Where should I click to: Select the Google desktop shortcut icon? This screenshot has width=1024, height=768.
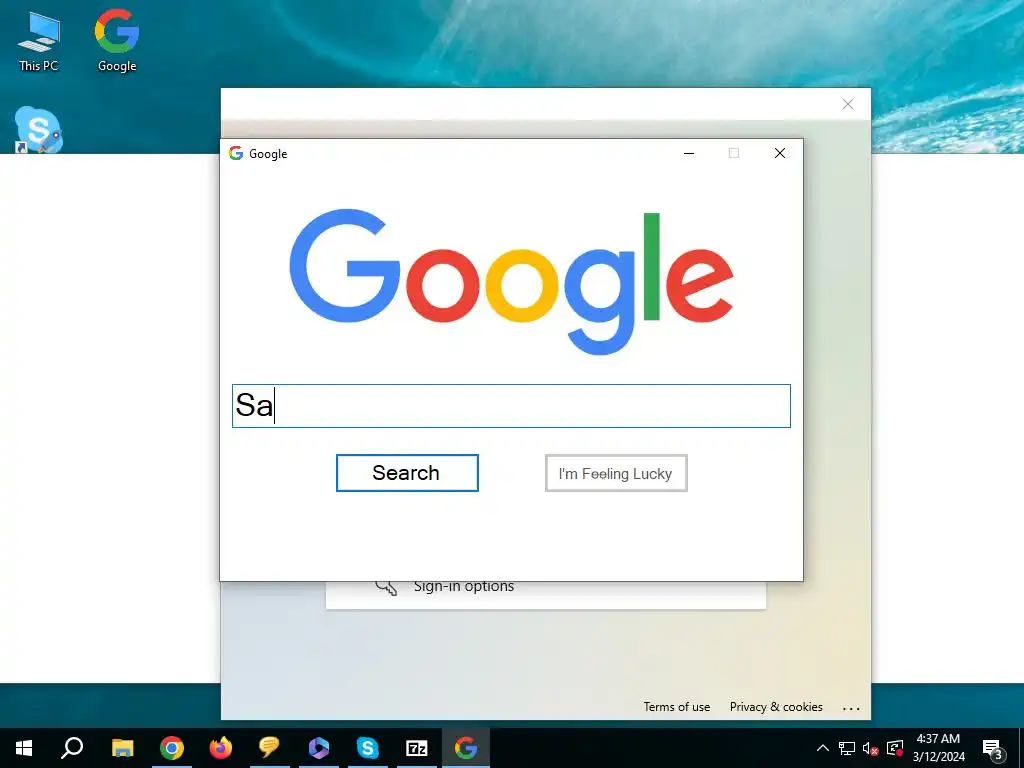117,40
